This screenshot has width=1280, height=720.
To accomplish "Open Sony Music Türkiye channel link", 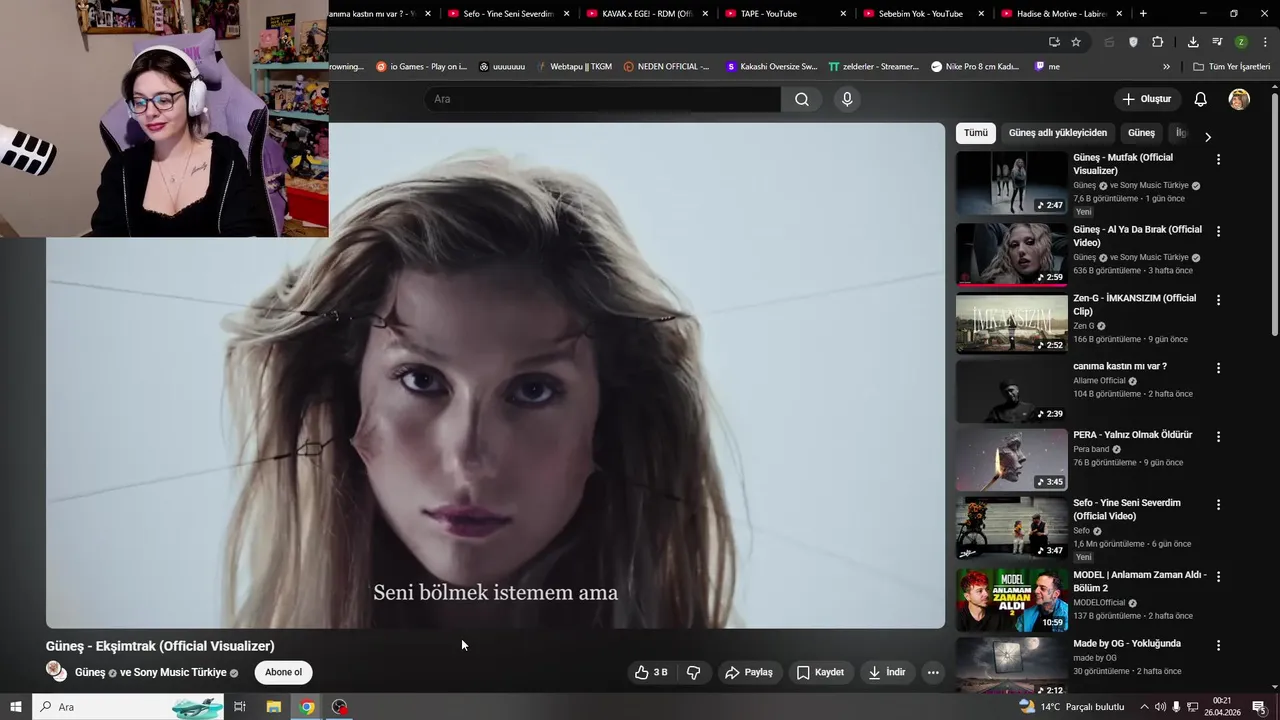I will coord(180,672).
